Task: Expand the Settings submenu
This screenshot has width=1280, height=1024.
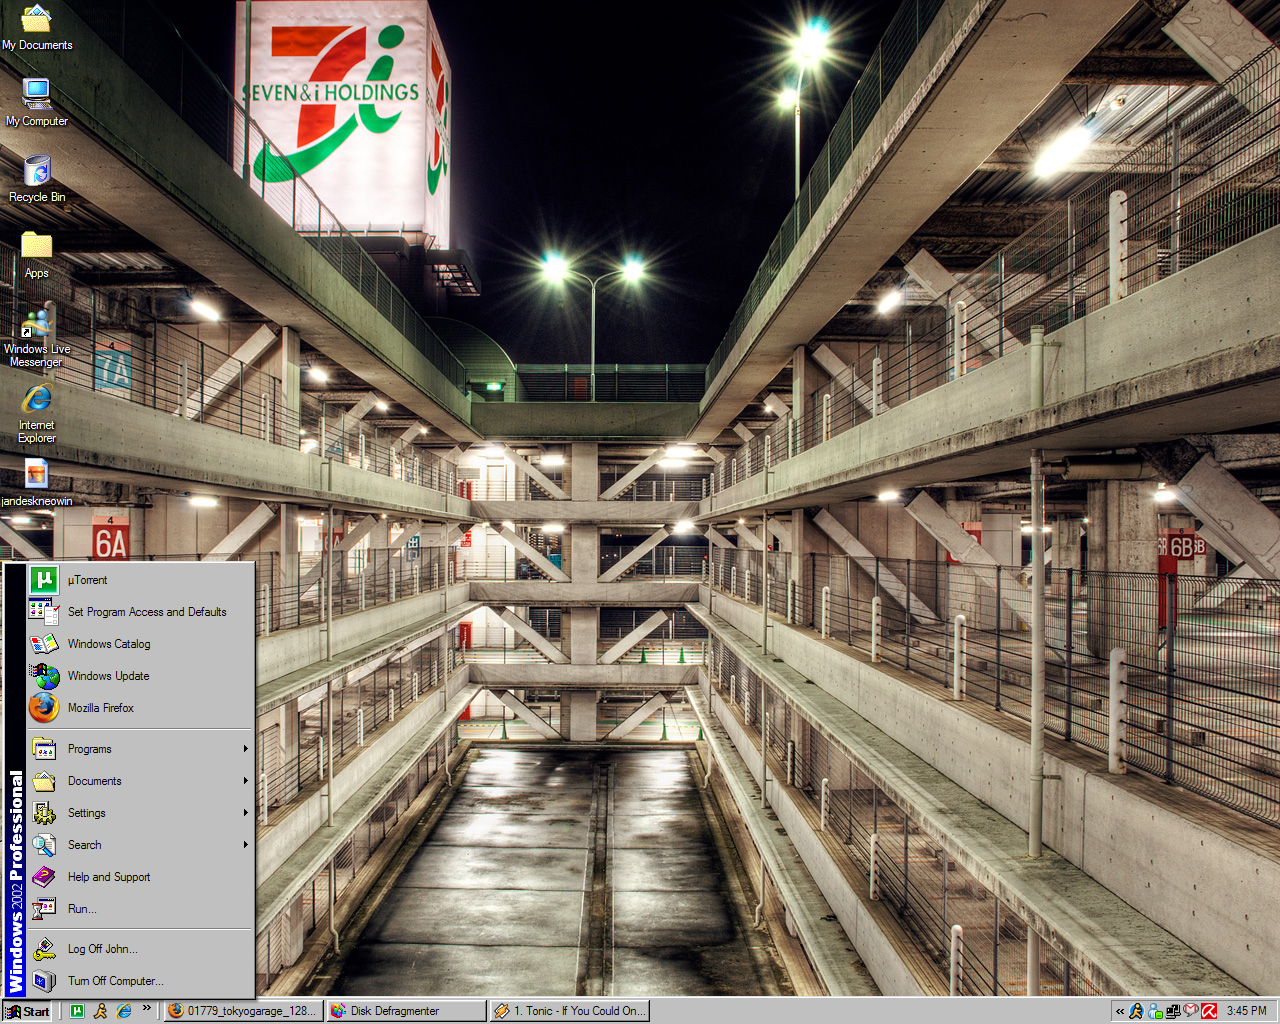Action: (x=140, y=813)
